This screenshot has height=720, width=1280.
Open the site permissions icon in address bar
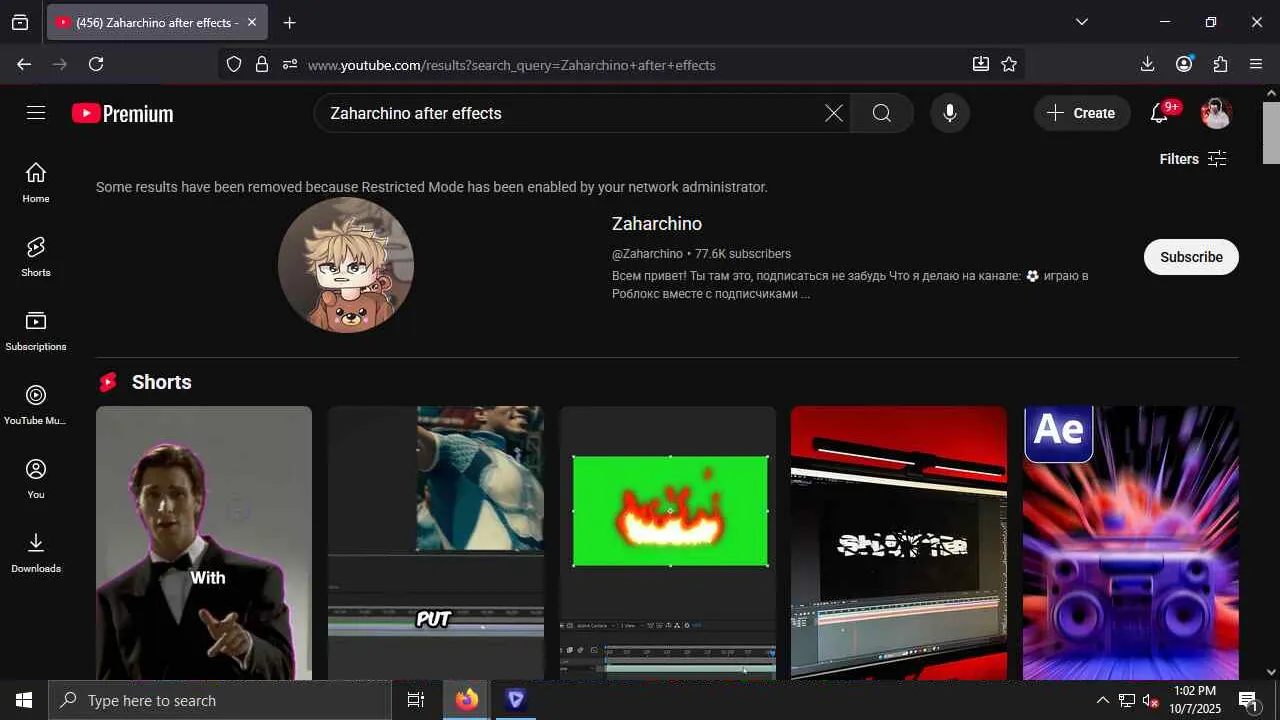coord(290,64)
